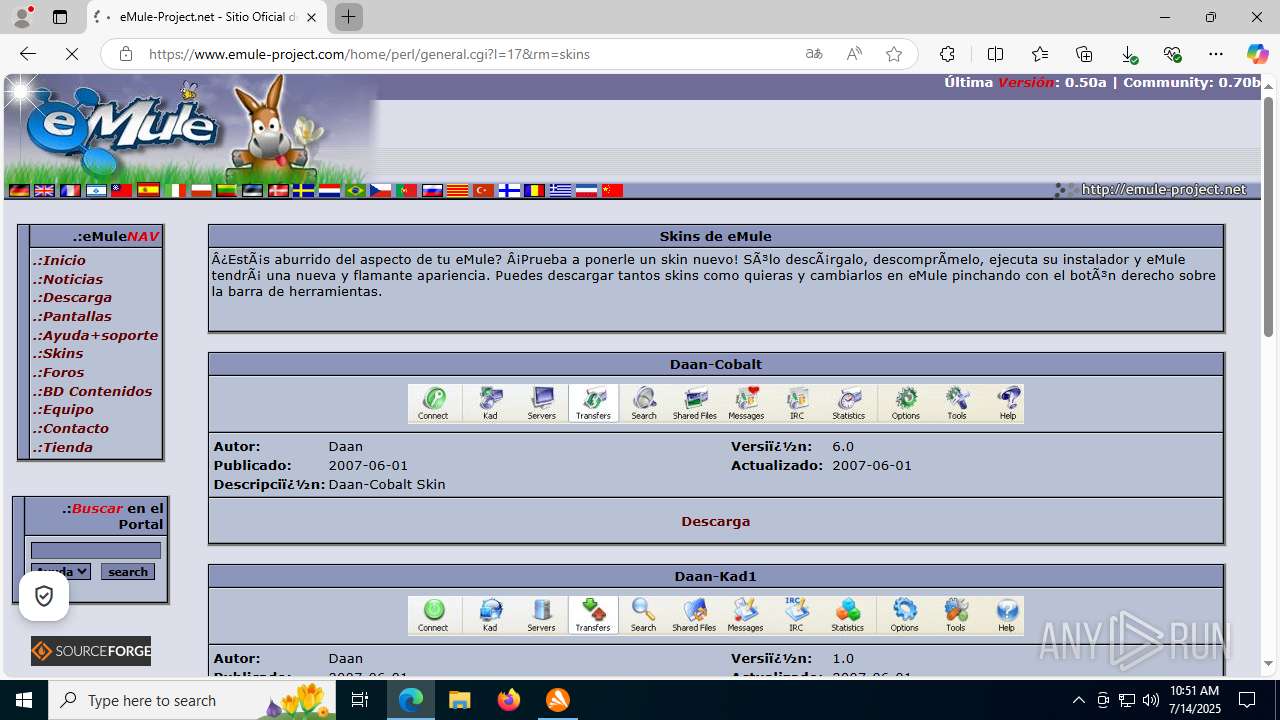This screenshot has height=720, width=1280.
Task: Open a new browser tab
Action: click(348, 17)
